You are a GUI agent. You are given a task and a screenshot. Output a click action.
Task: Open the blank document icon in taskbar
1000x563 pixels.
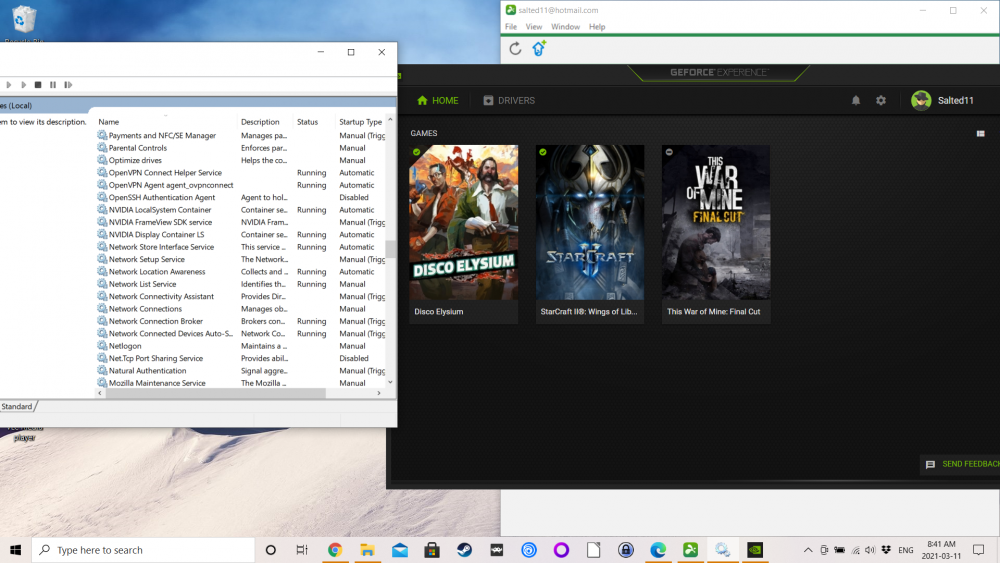pyautogui.click(x=594, y=550)
